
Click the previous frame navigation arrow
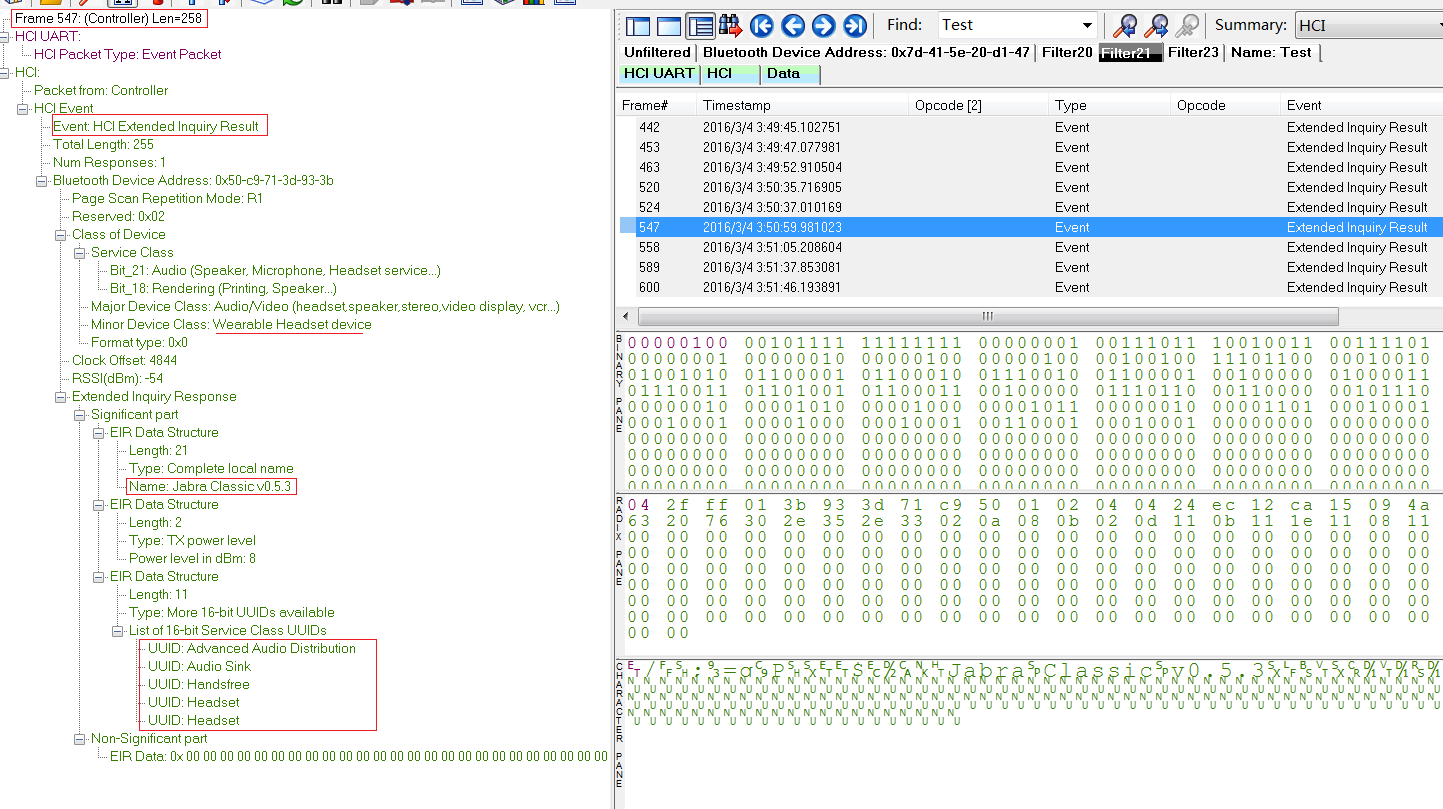795,25
